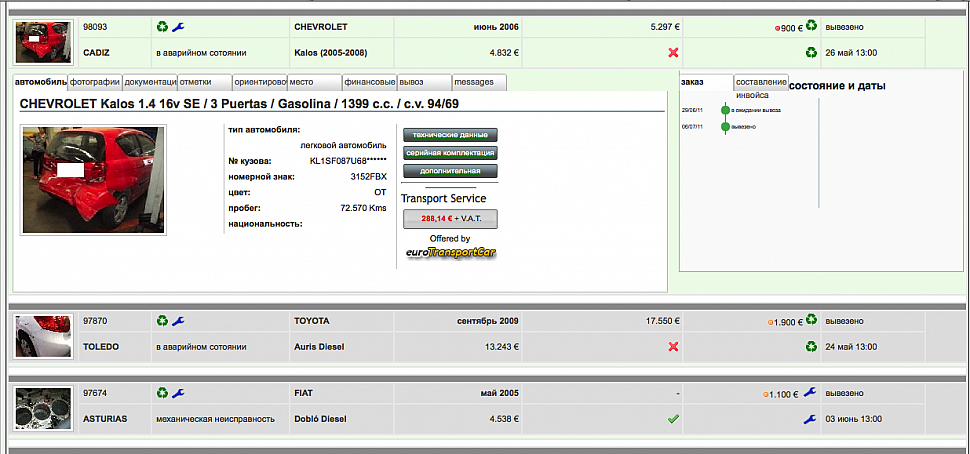970x454 pixels.
Task: Click the blue wrench icon beside ID 97674
Action: click(x=178, y=393)
